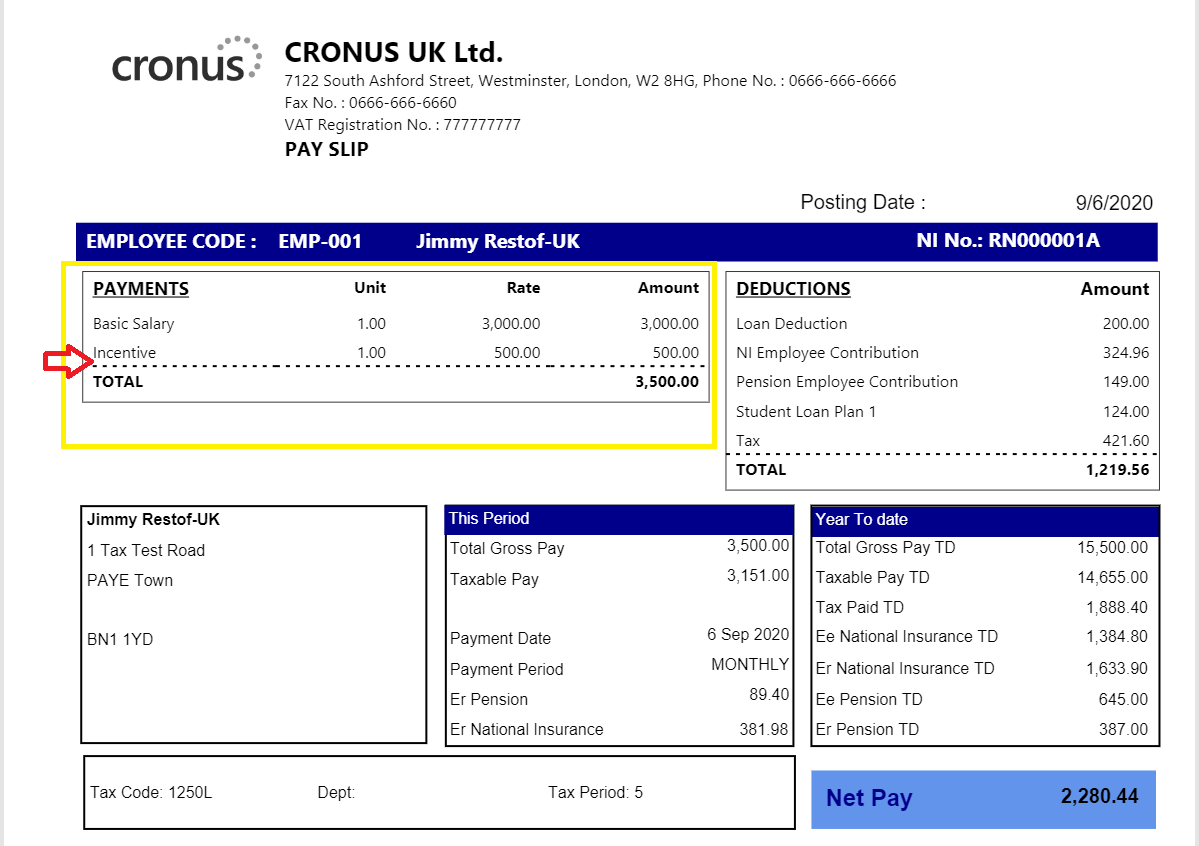Click the name Jimmy Restof-UK in address box

coord(153,519)
